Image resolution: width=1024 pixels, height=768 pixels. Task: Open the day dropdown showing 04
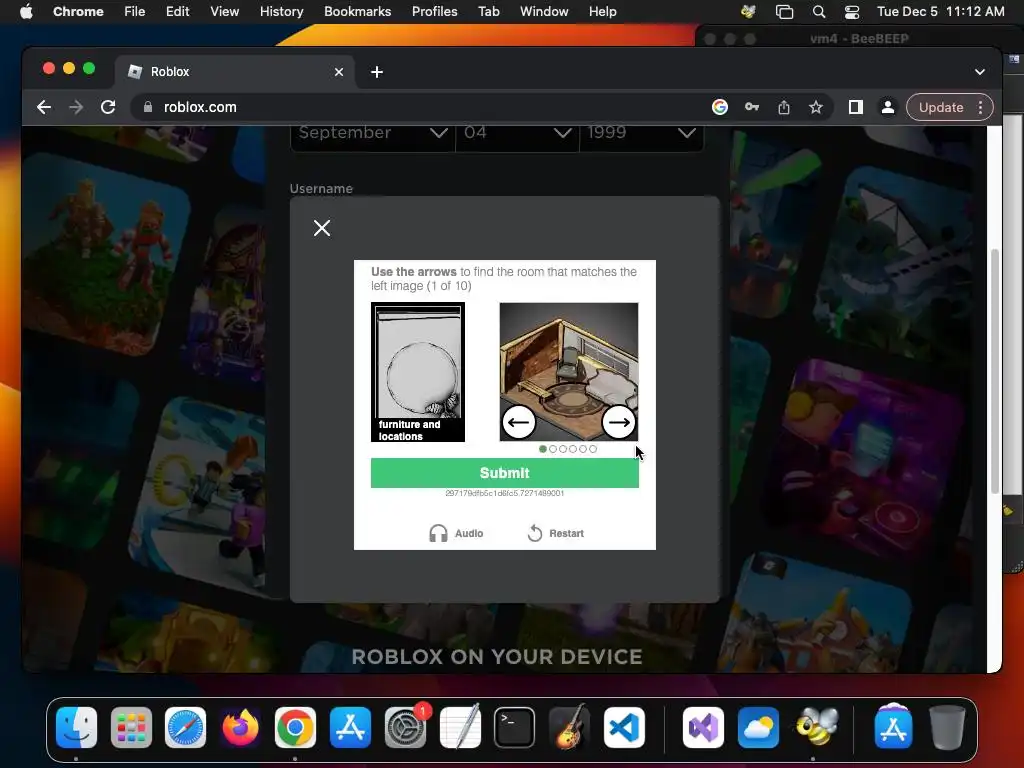tap(517, 133)
